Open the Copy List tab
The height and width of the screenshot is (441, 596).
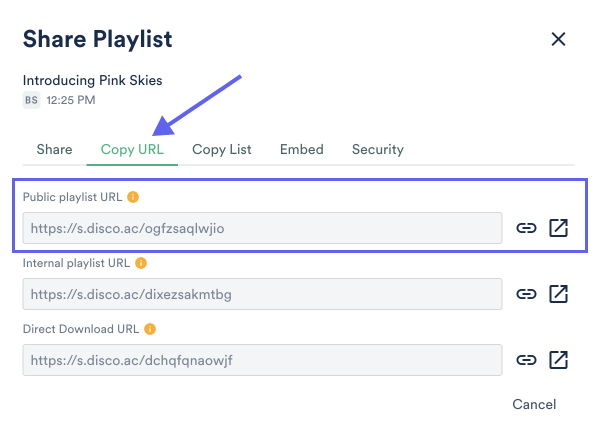pyautogui.click(x=222, y=149)
